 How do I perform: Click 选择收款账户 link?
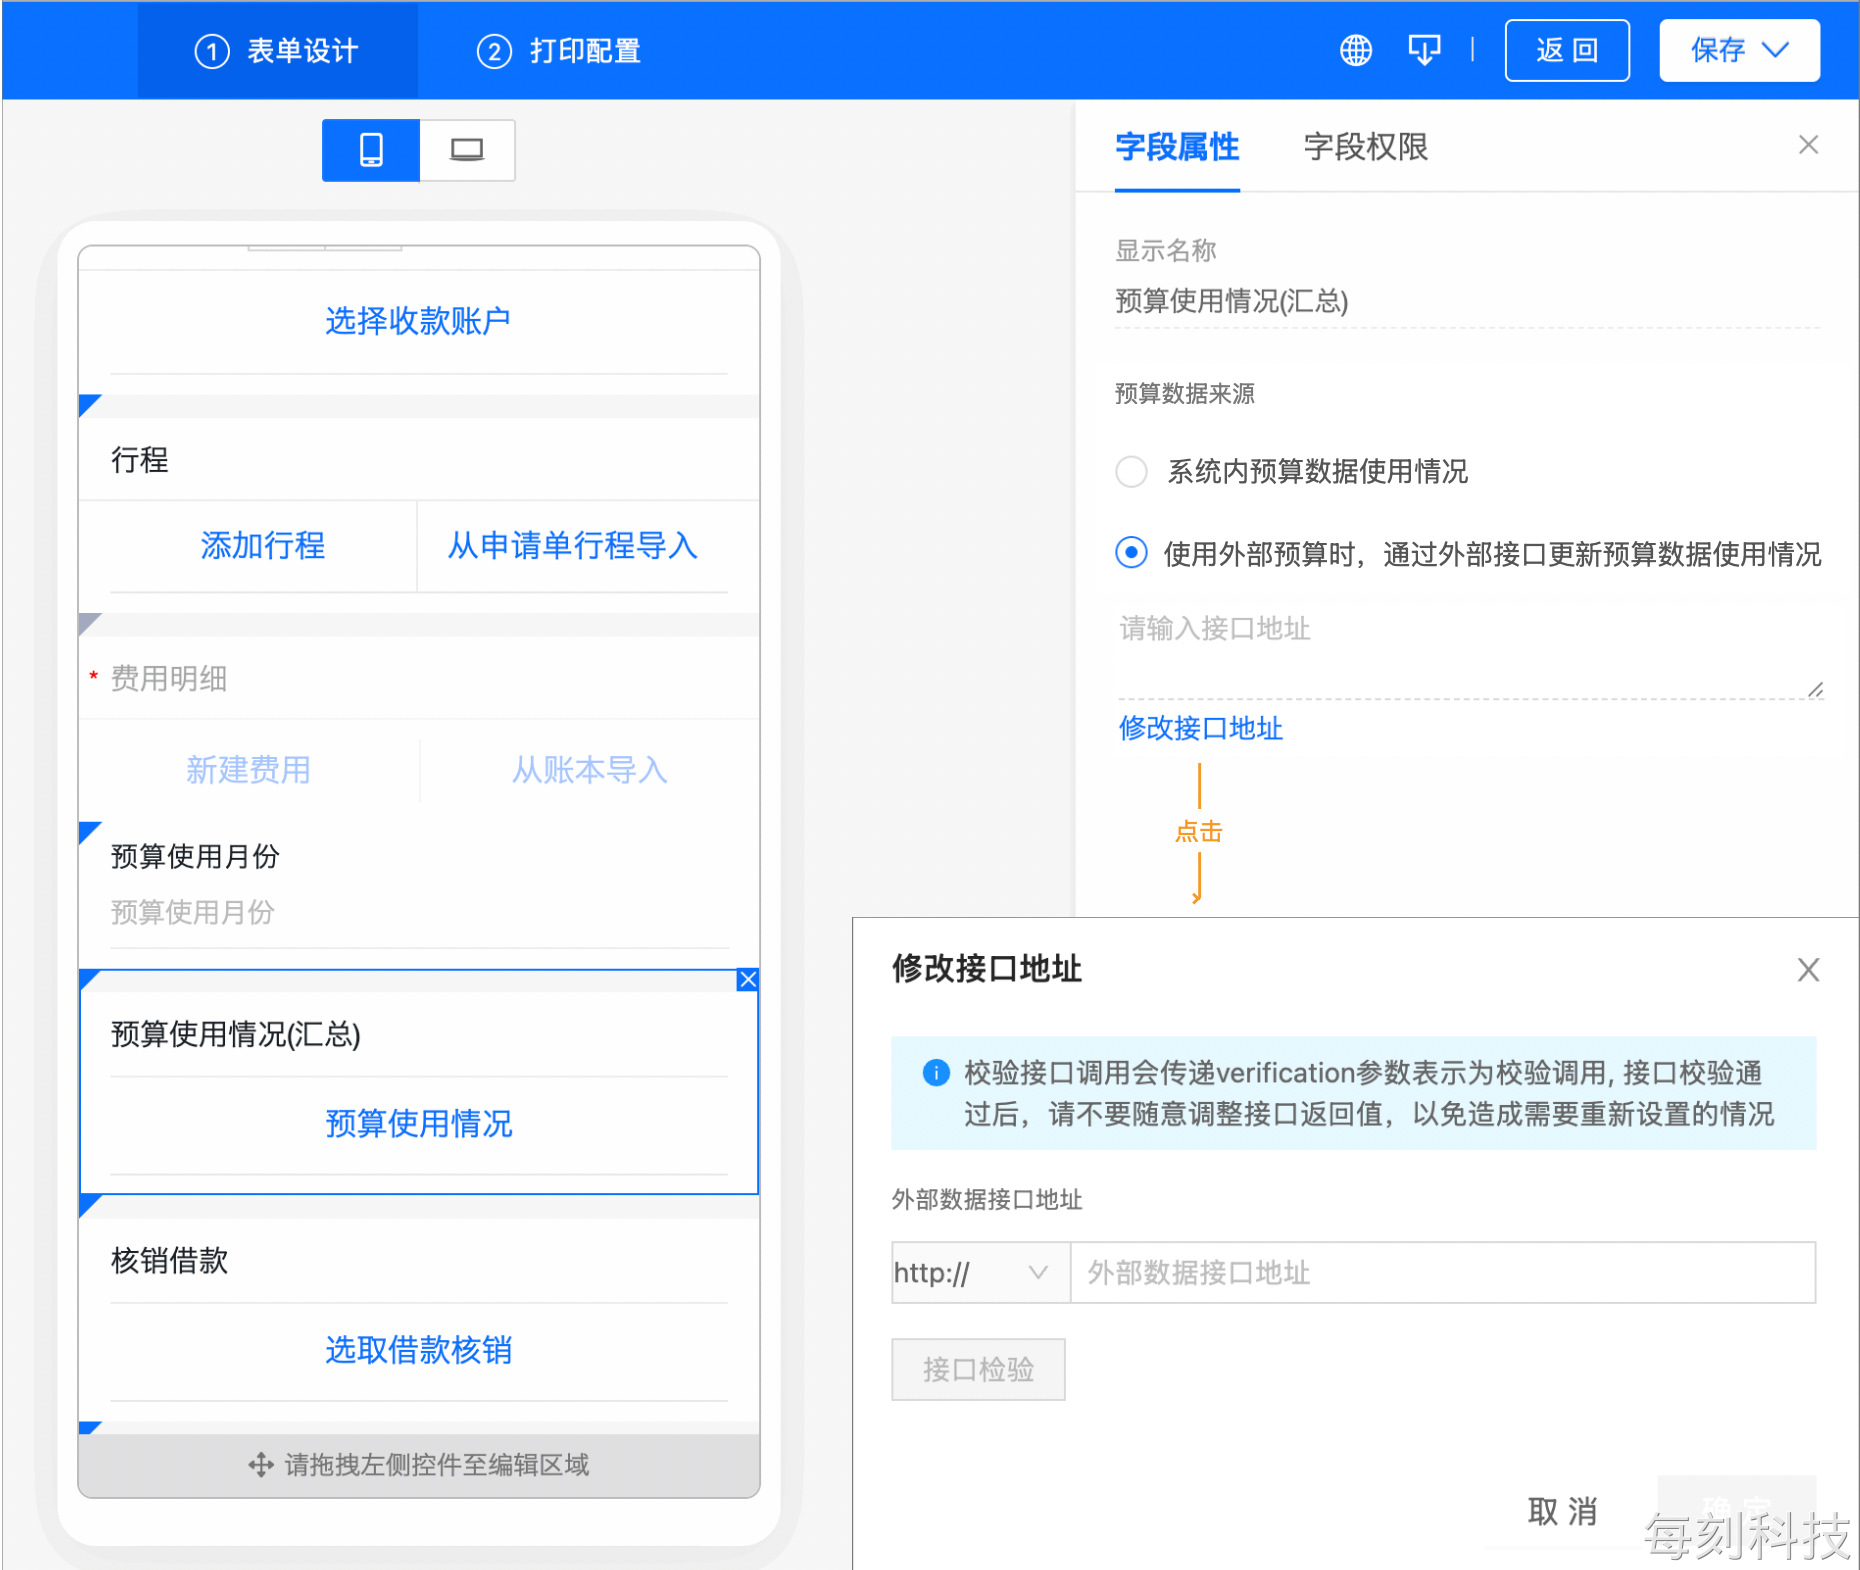(x=418, y=321)
